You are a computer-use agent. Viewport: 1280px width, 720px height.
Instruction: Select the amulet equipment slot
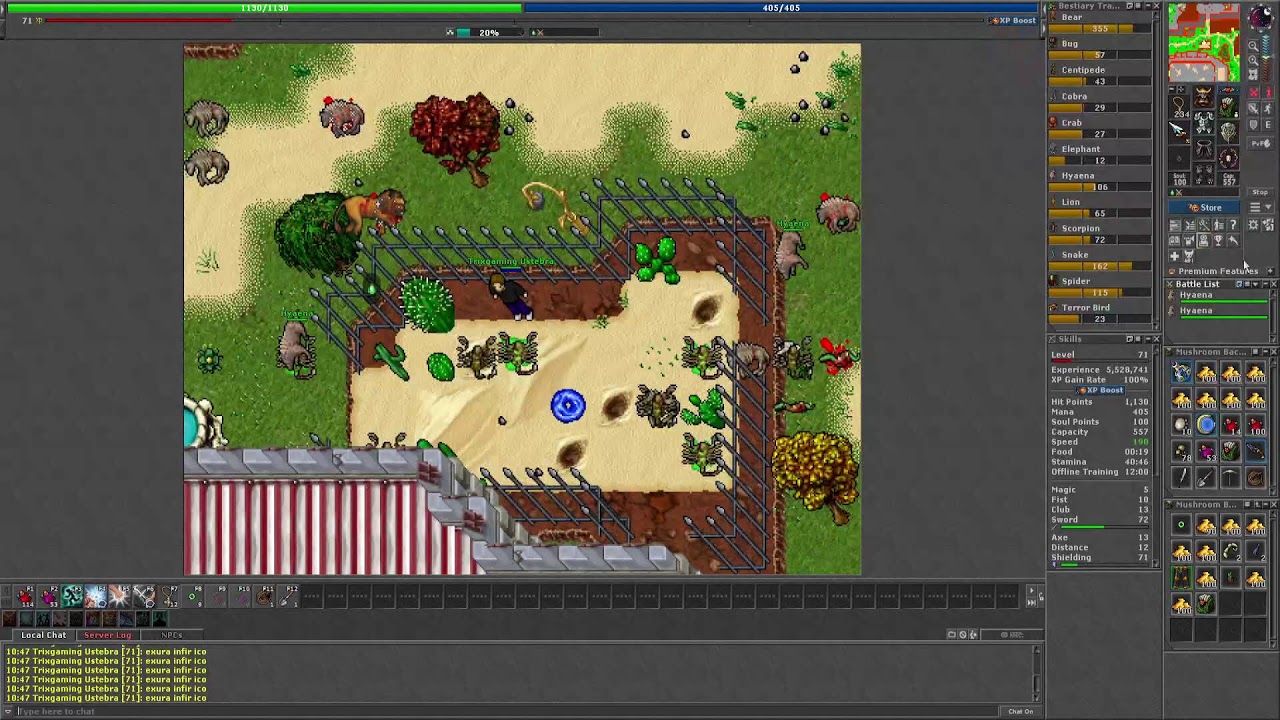click(x=1179, y=107)
